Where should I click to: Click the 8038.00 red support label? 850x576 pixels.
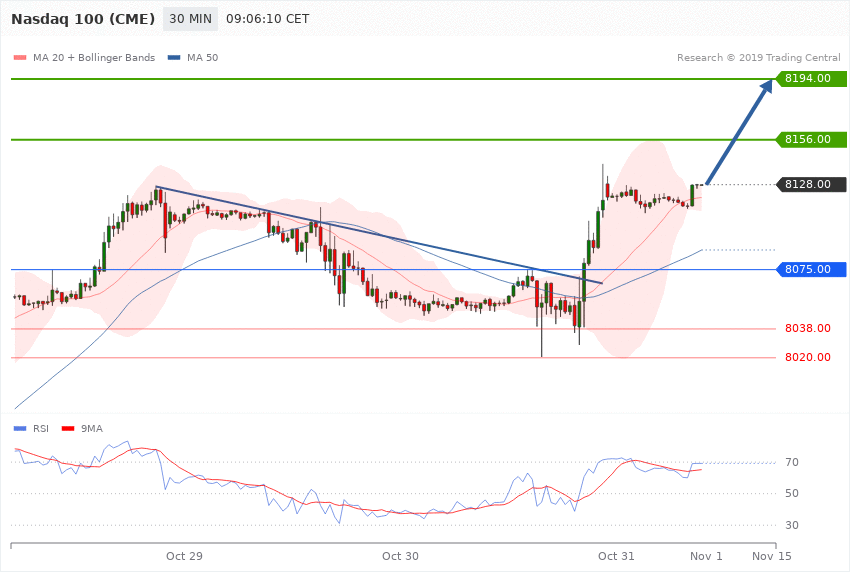coord(808,328)
